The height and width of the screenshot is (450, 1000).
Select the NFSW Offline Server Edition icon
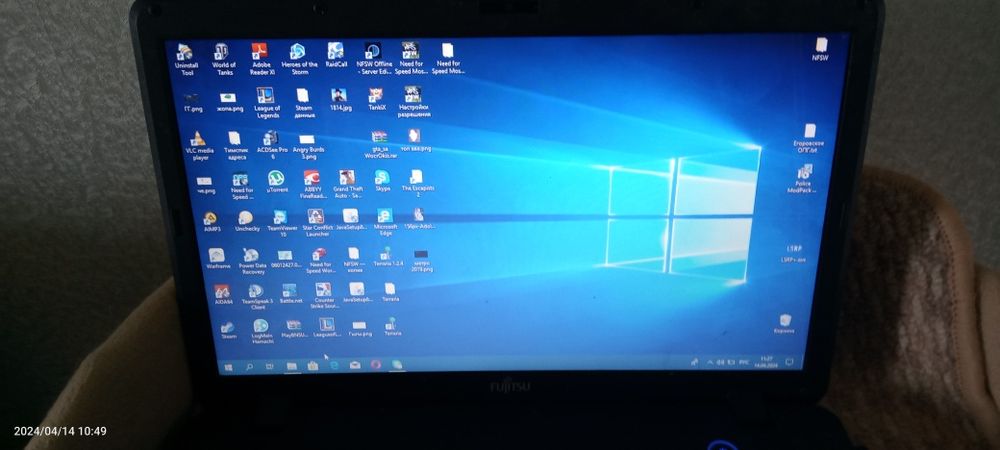point(374,58)
